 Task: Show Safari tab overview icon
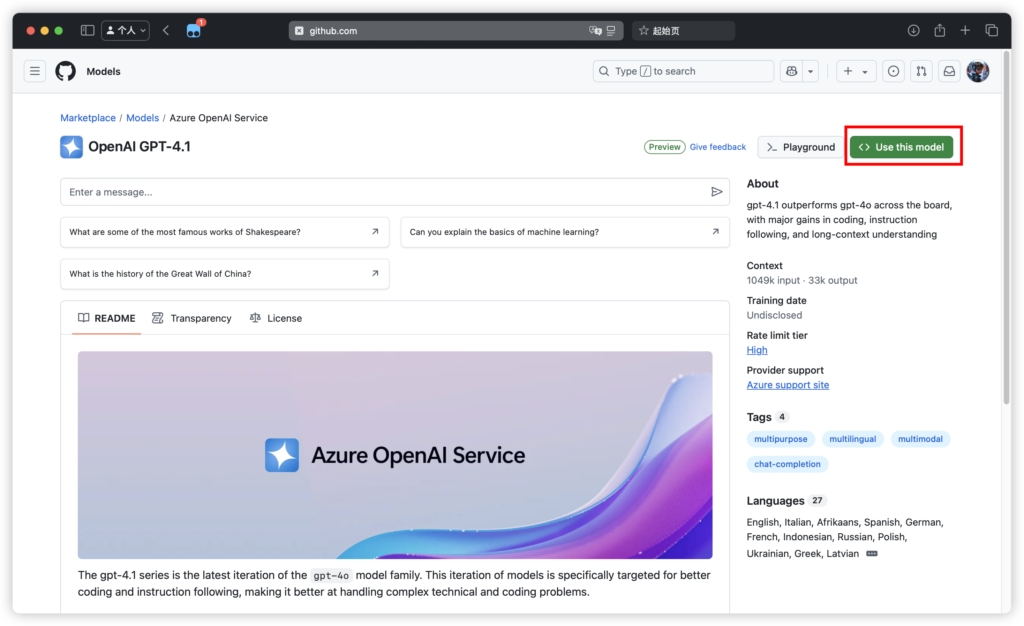(991, 30)
